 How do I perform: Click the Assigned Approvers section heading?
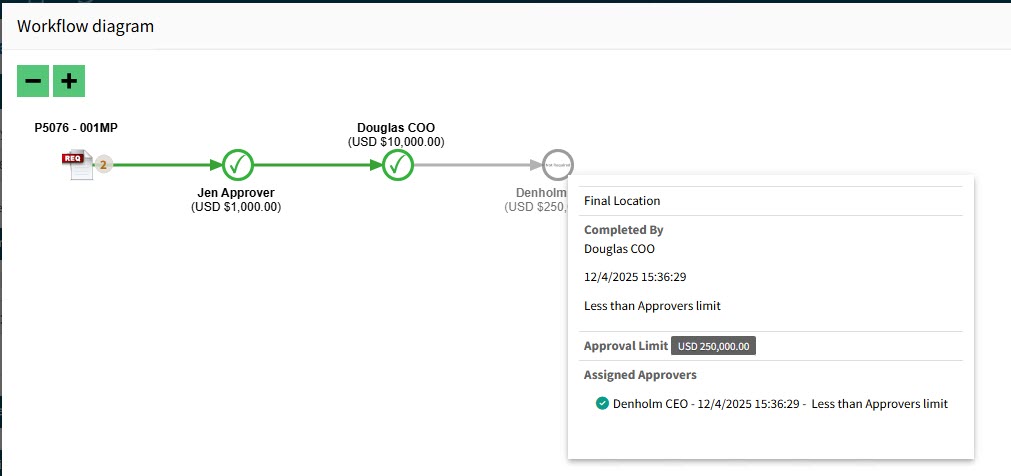640,375
